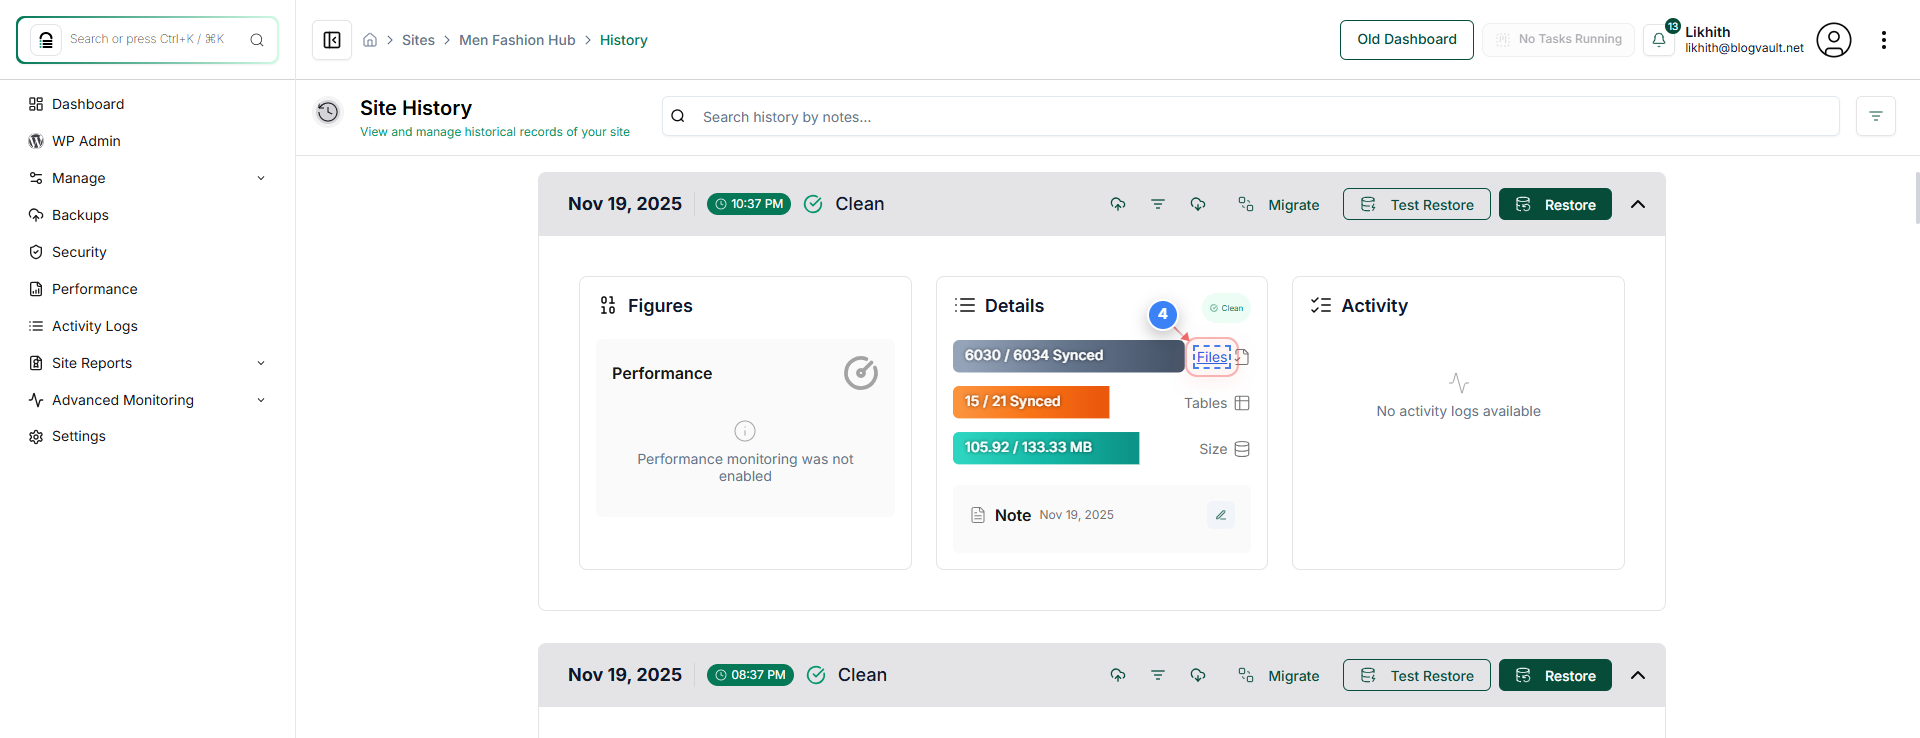Click the performance gauge icon

click(x=860, y=373)
